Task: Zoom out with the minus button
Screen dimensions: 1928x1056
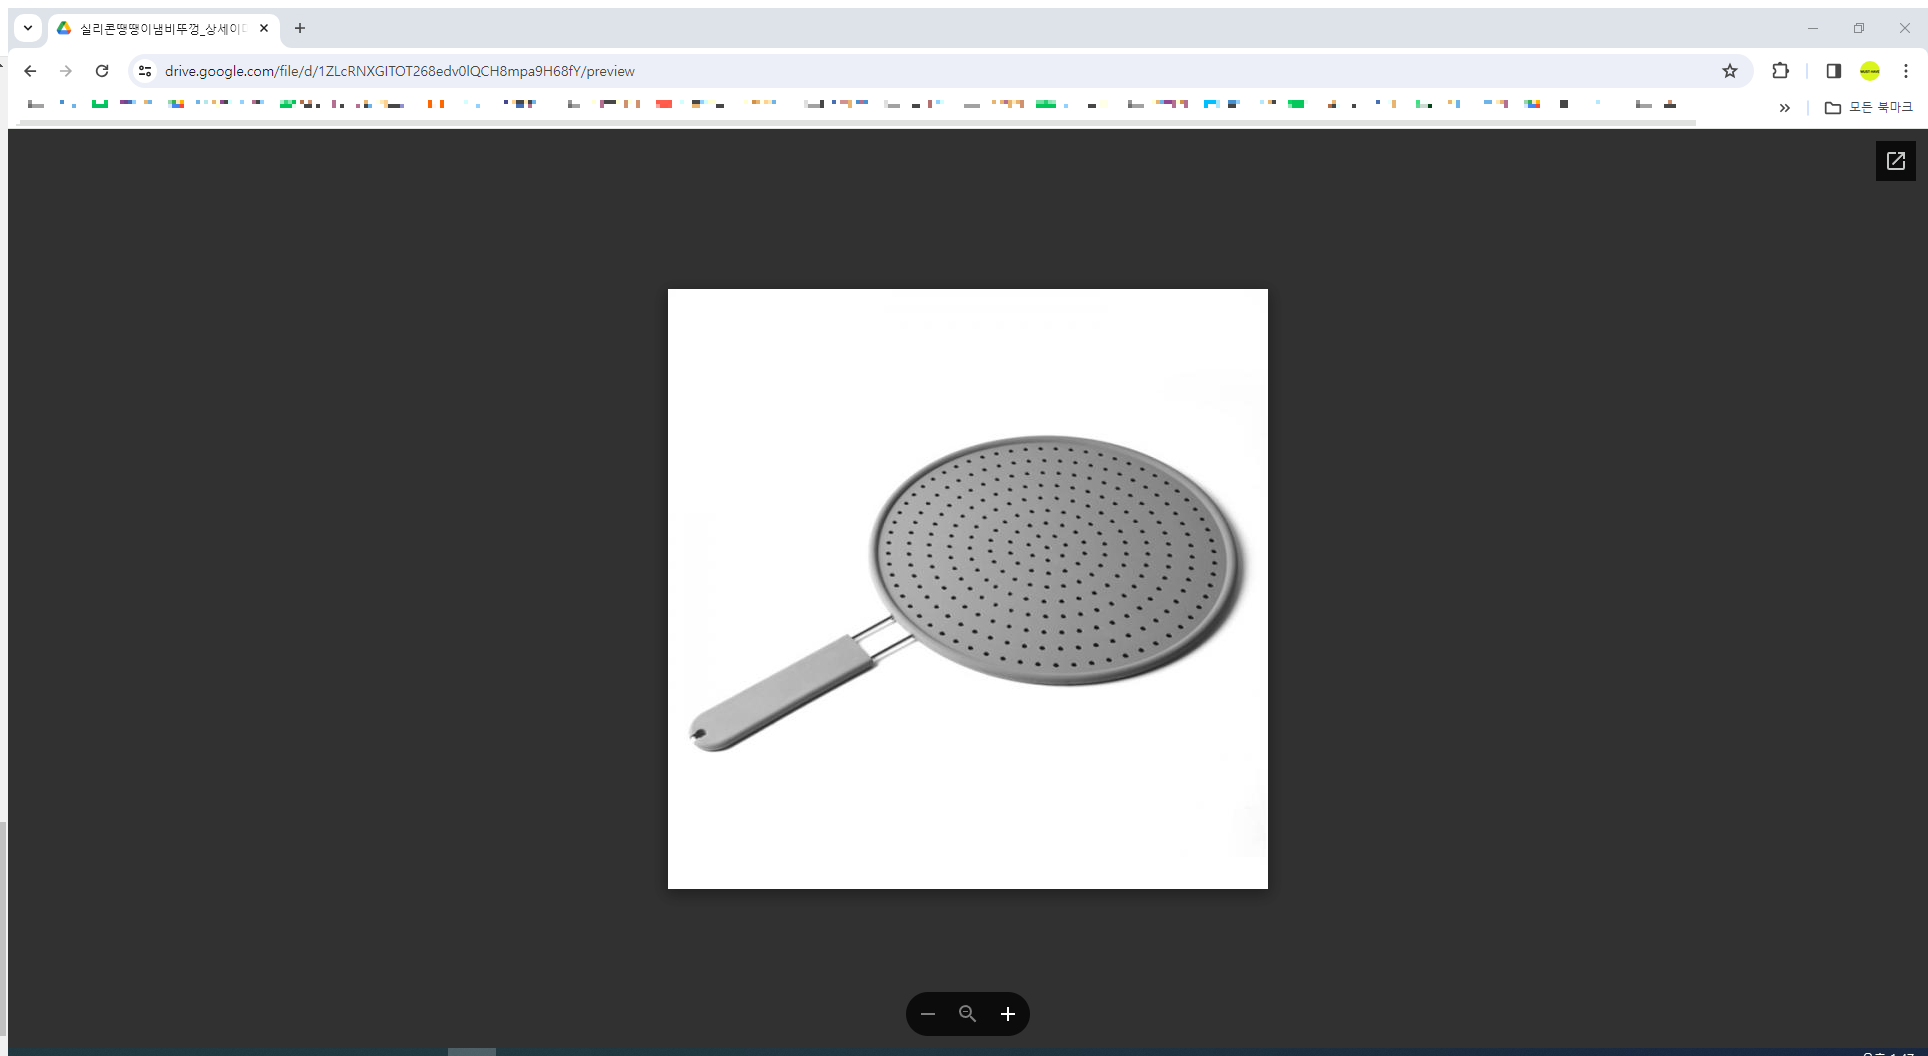Action: [x=928, y=1014]
